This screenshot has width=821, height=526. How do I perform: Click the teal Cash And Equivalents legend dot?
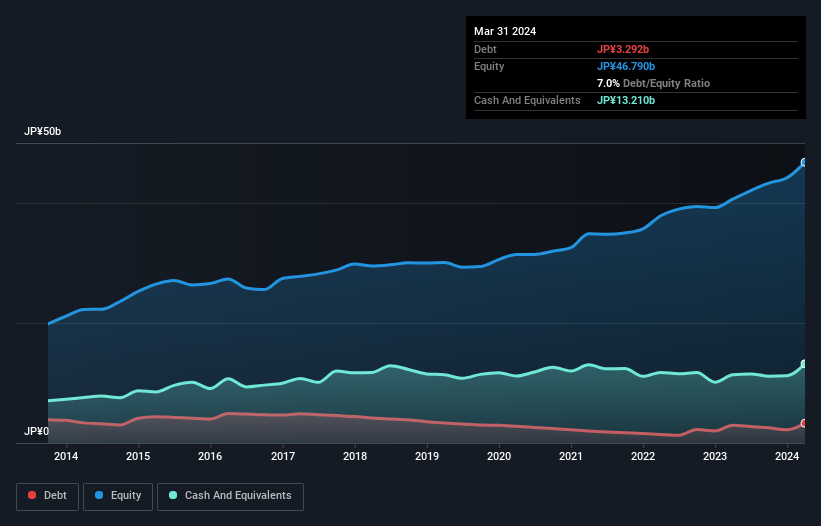point(173,495)
